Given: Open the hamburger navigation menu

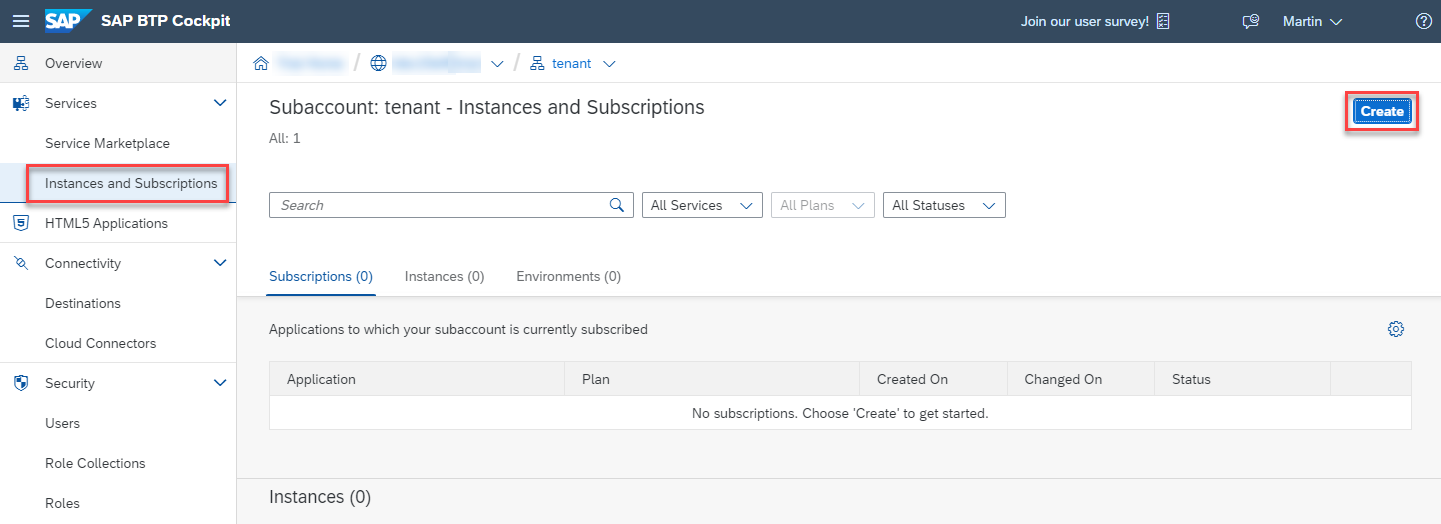Looking at the screenshot, I should coord(21,21).
